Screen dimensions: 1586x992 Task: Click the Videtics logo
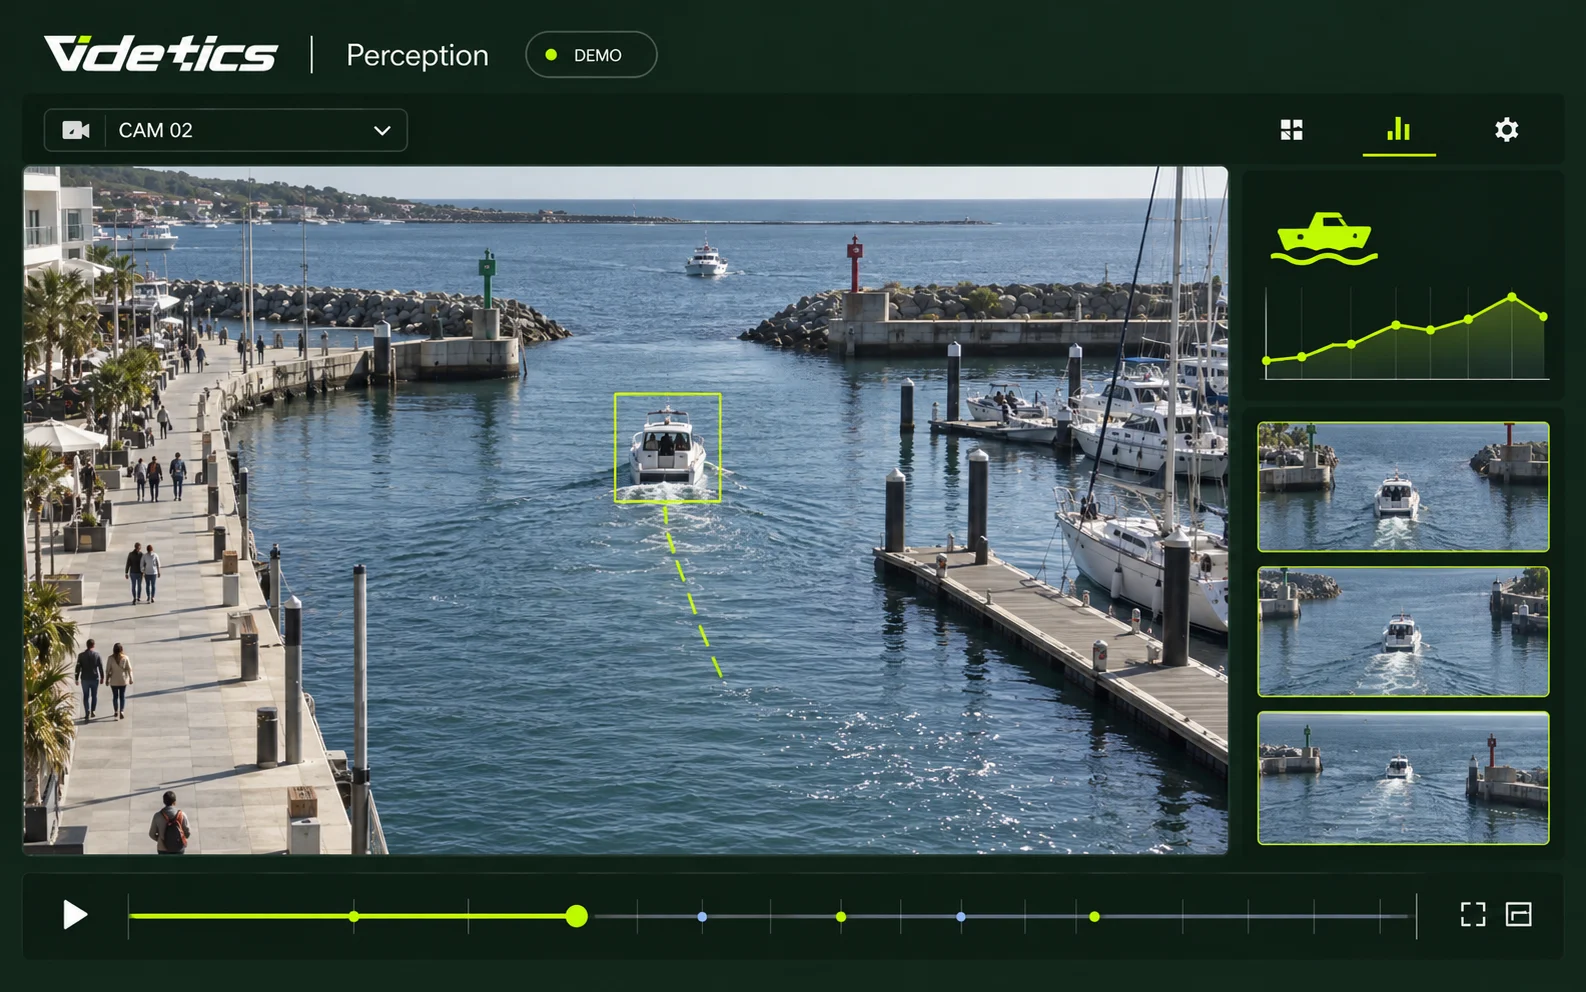[161, 54]
